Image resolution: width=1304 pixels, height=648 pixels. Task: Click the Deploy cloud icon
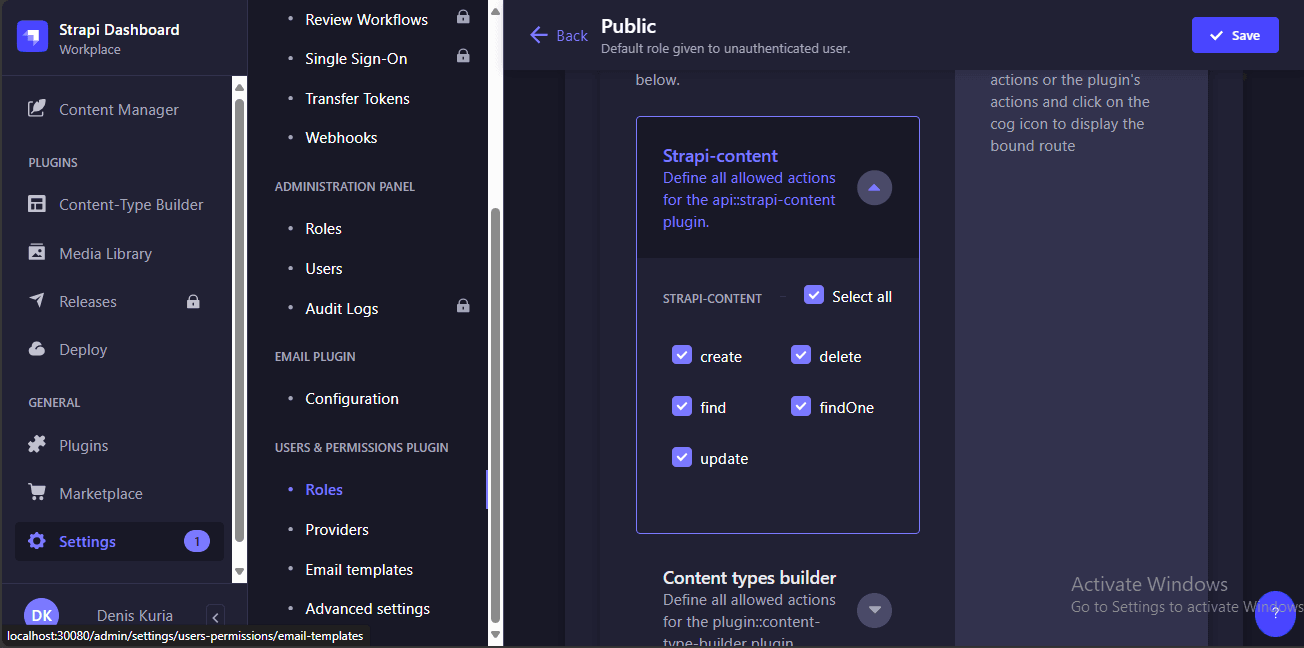tap(37, 349)
